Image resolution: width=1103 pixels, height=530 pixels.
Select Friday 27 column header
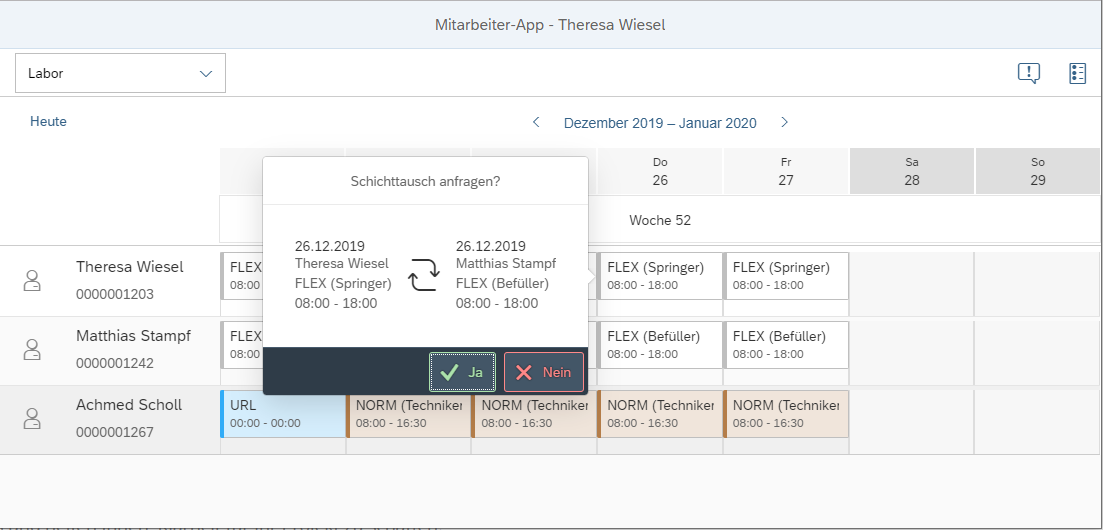(x=786, y=171)
